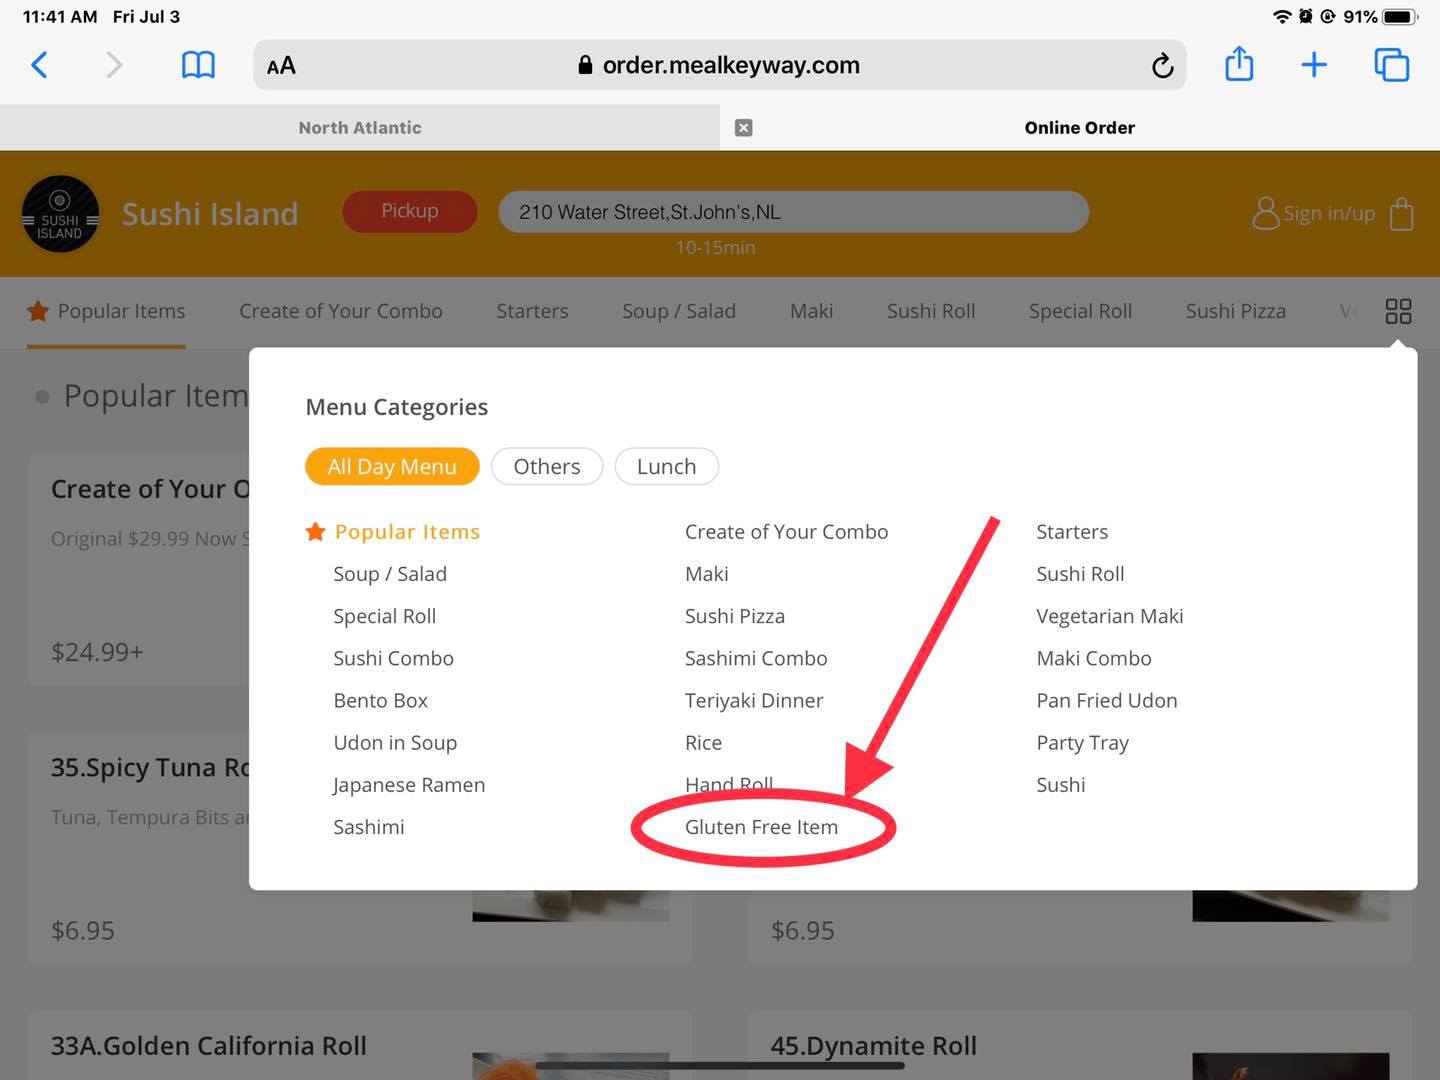Switch to the North Atlantic tab
This screenshot has height=1080, width=1440.
click(360, 128)
